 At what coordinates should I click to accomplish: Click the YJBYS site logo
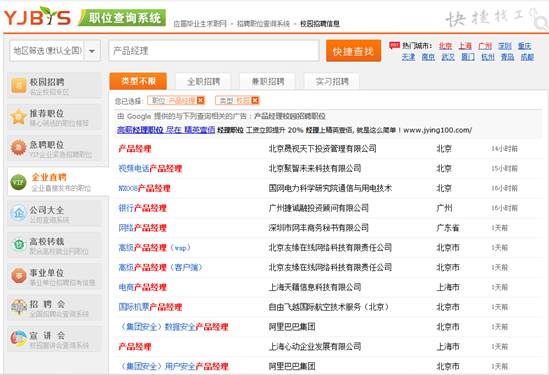pos(37,17)
